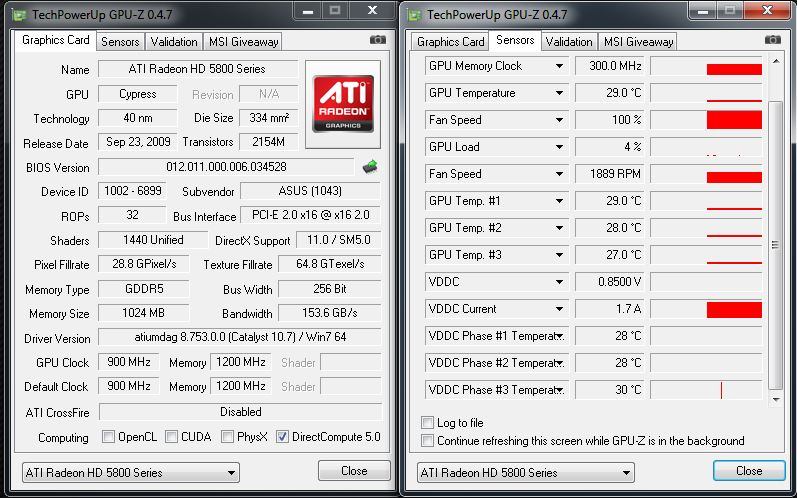Image resolution: width=797 pixels, height=498 pixels.
Task: Open GPU Temperature sensor dropdown
Action: pos(559,93)
